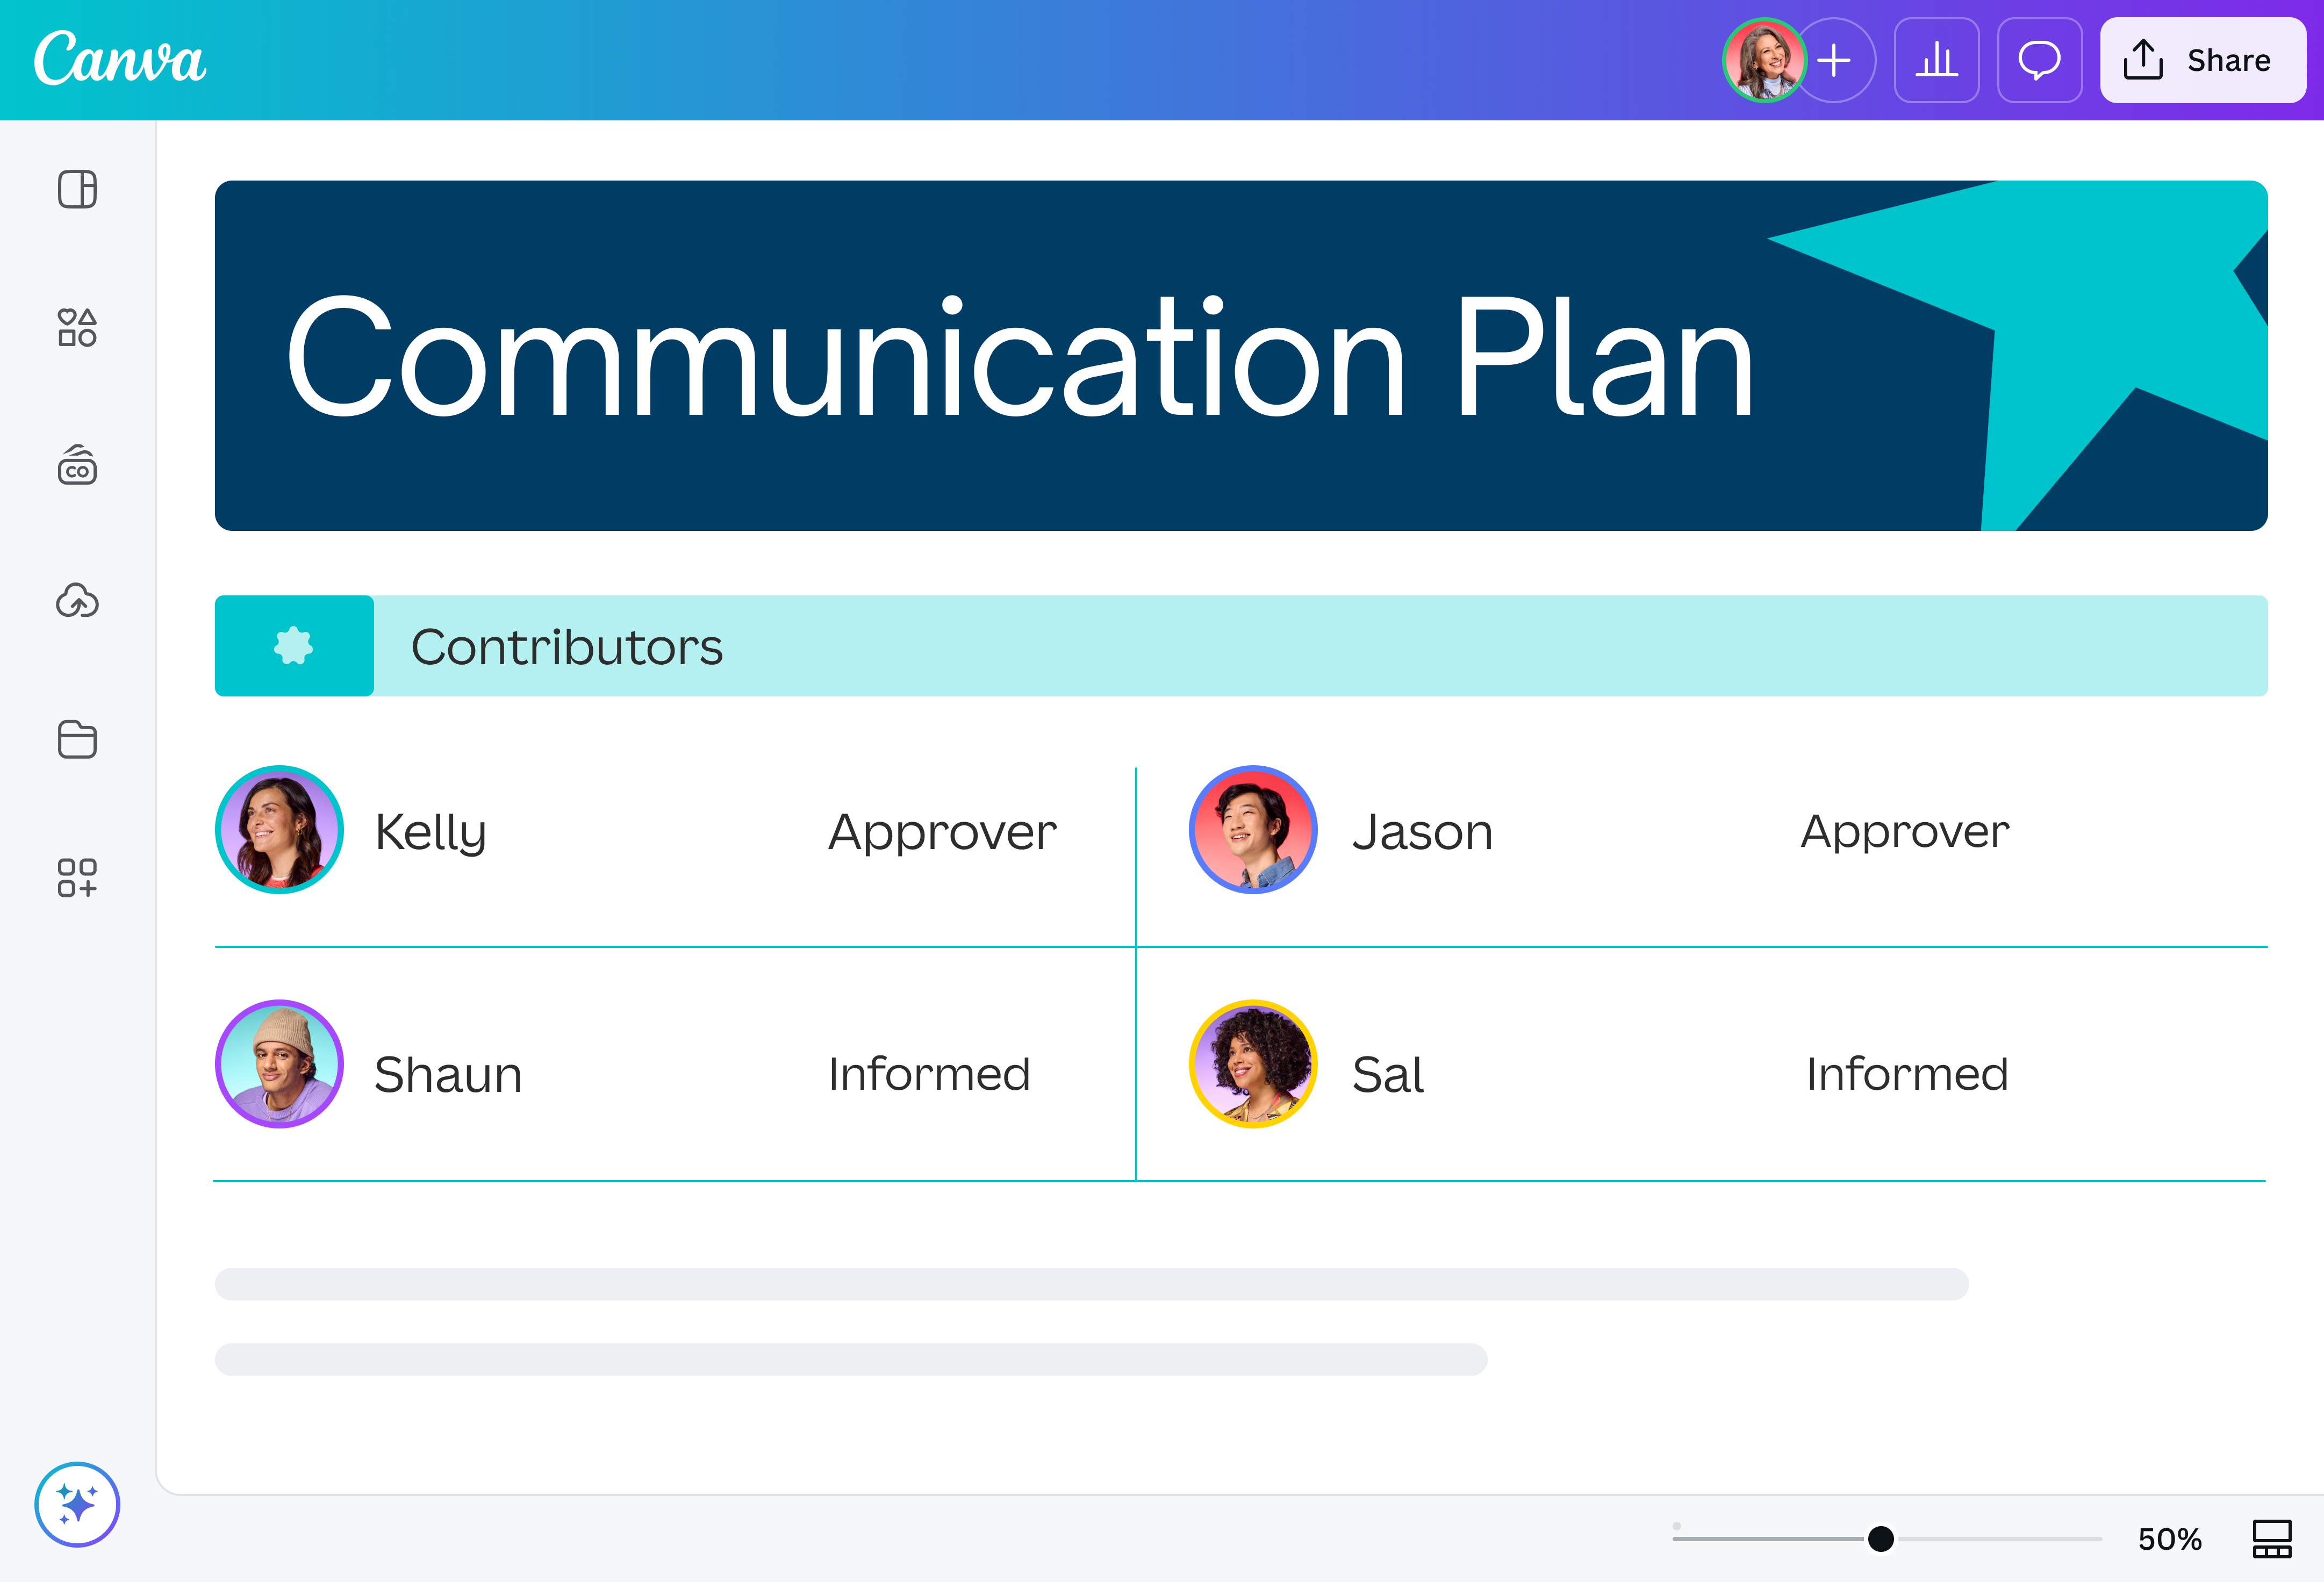
Task: Select Sal's Informed role text
Action: click(1907, 1074)
